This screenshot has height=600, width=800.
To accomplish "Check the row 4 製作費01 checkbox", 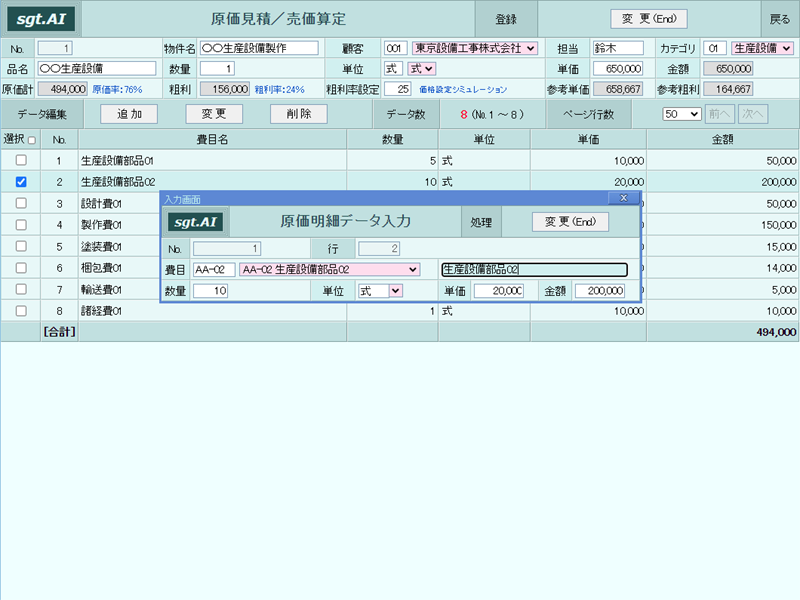I will pos(21,224).
